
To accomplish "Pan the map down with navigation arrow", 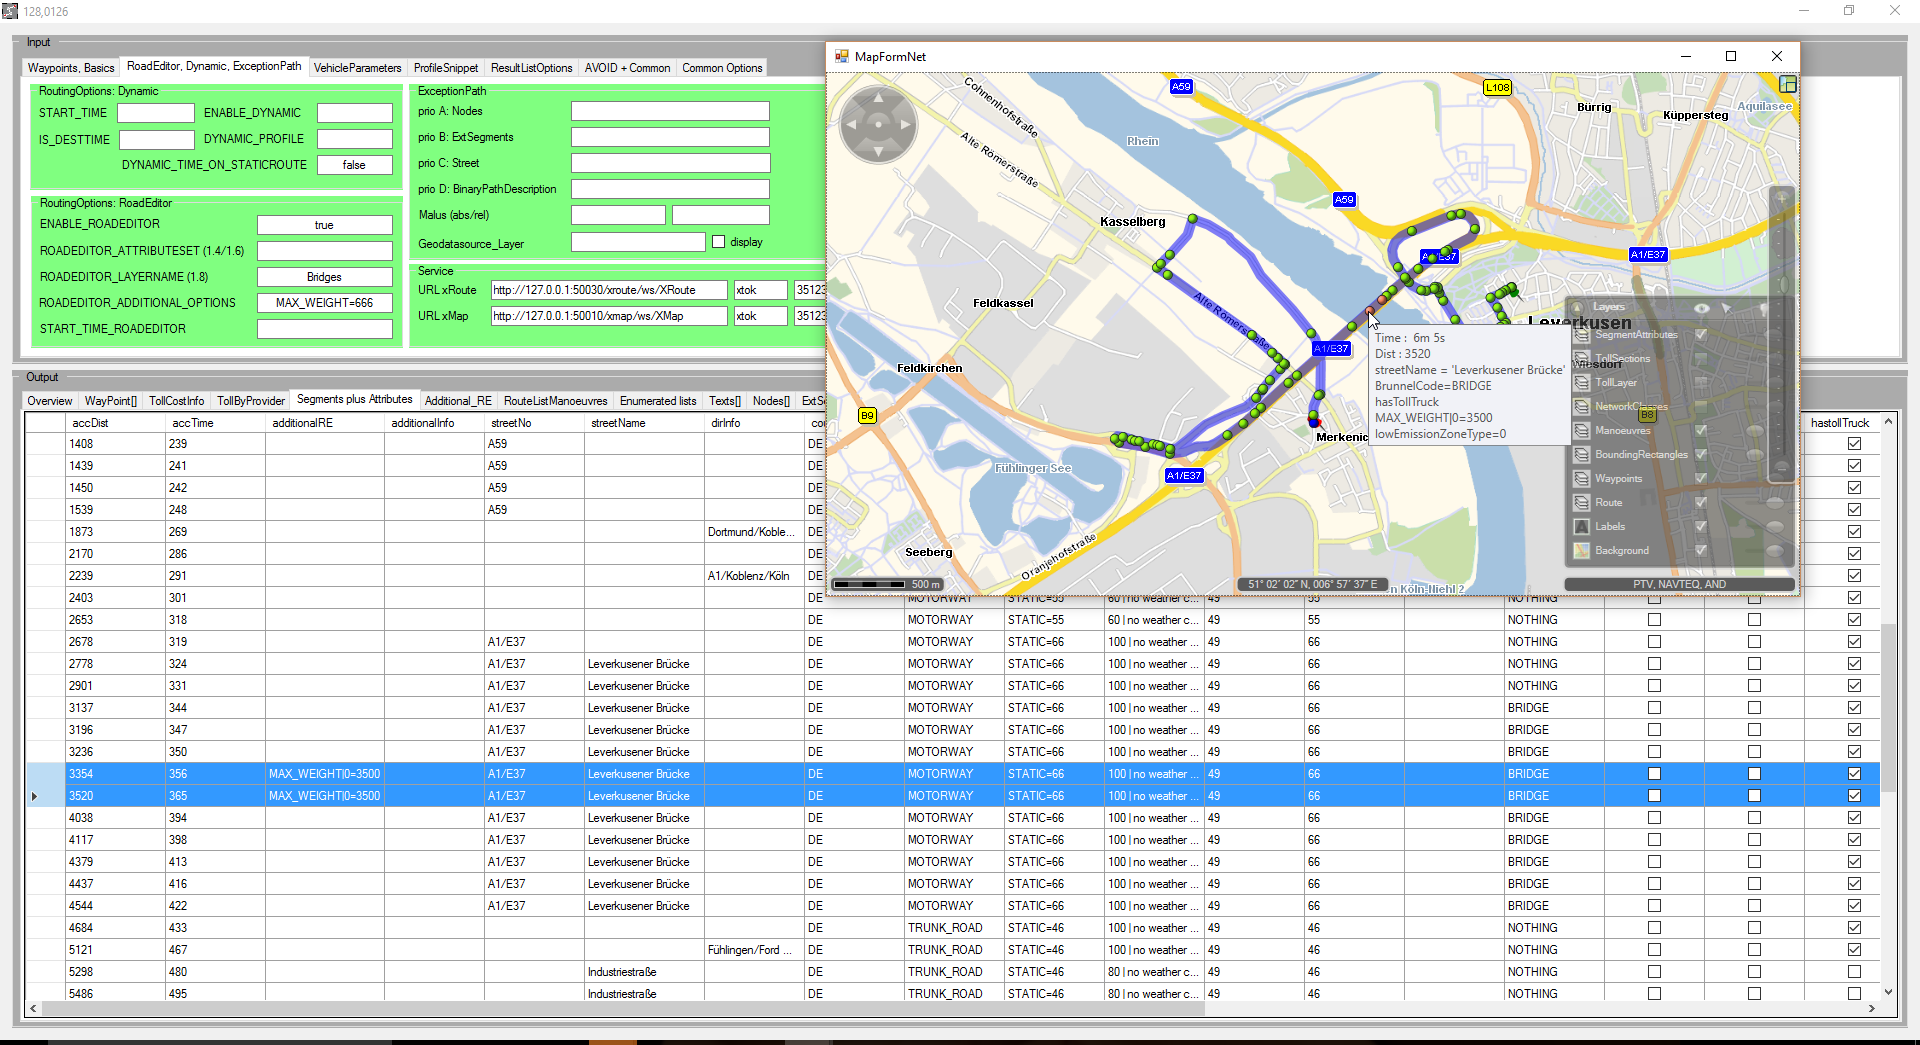I will 878,151.
